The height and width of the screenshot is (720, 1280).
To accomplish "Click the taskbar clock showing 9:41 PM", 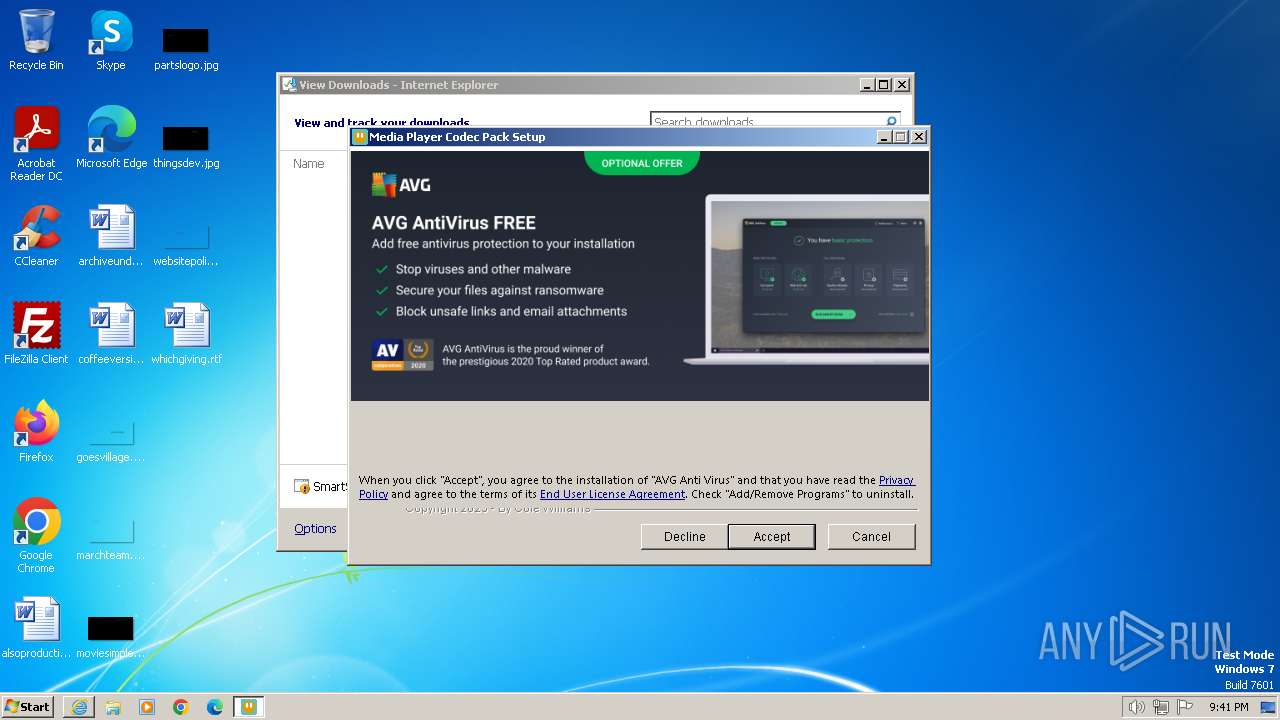I will pyautogui.click(x=1228, y=707).
